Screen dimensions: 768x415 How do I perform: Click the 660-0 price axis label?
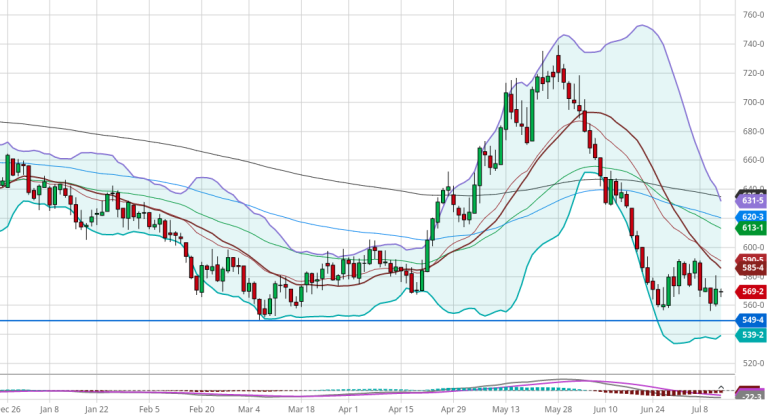pyautogui.click(x=752, y=160)
